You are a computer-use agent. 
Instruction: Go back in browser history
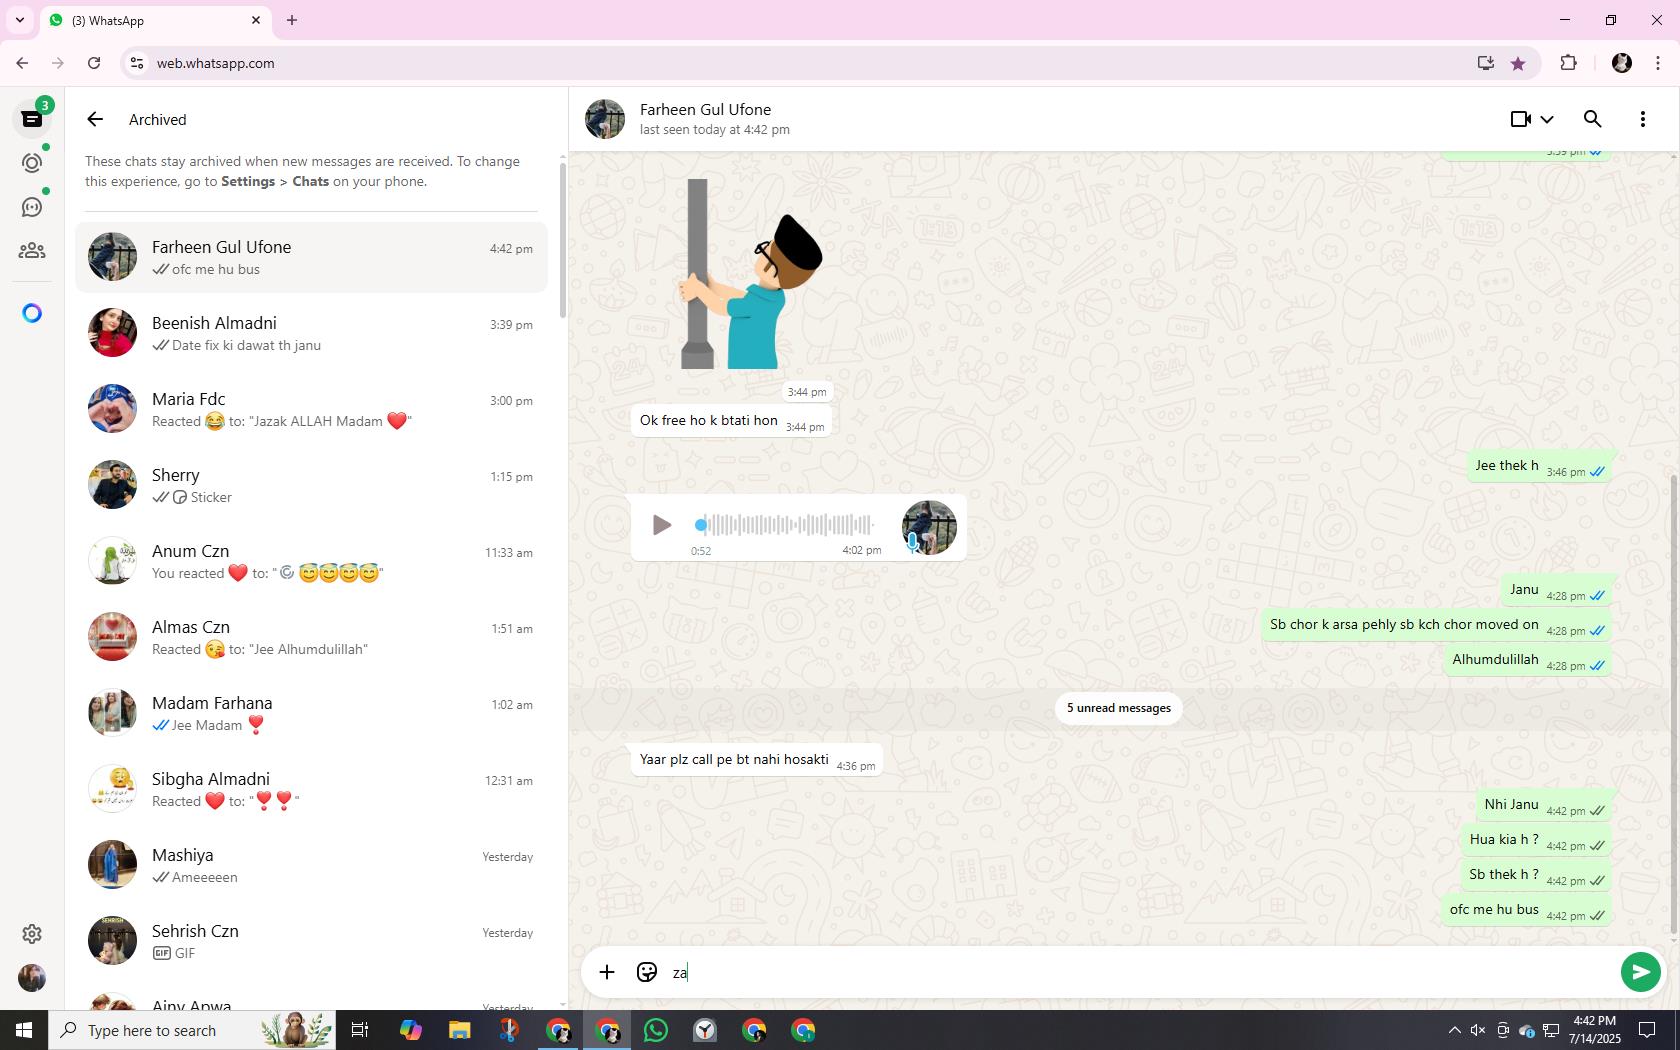22,63
